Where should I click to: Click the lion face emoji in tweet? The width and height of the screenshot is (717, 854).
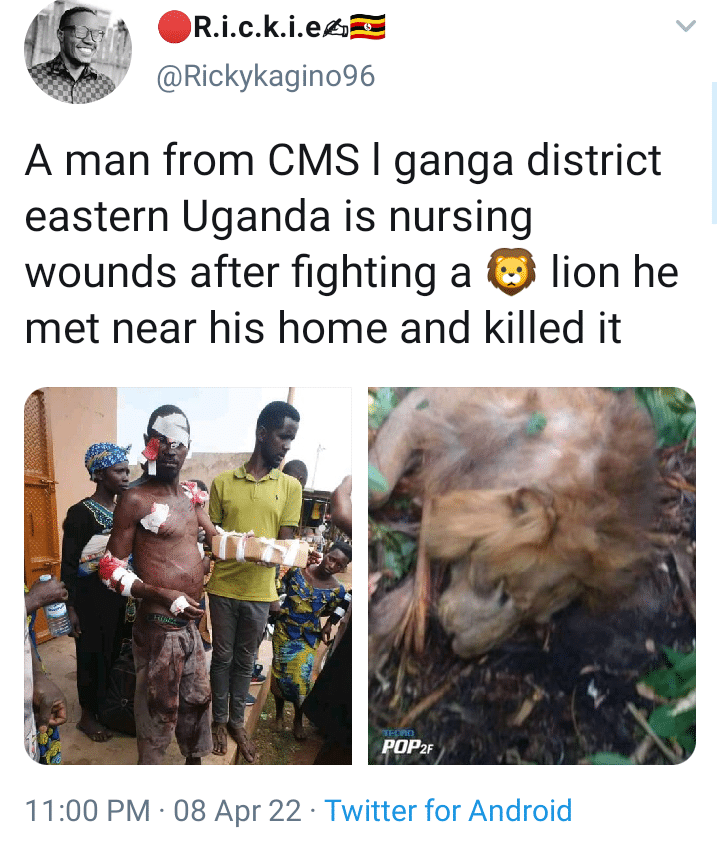(x=511, y=272)
